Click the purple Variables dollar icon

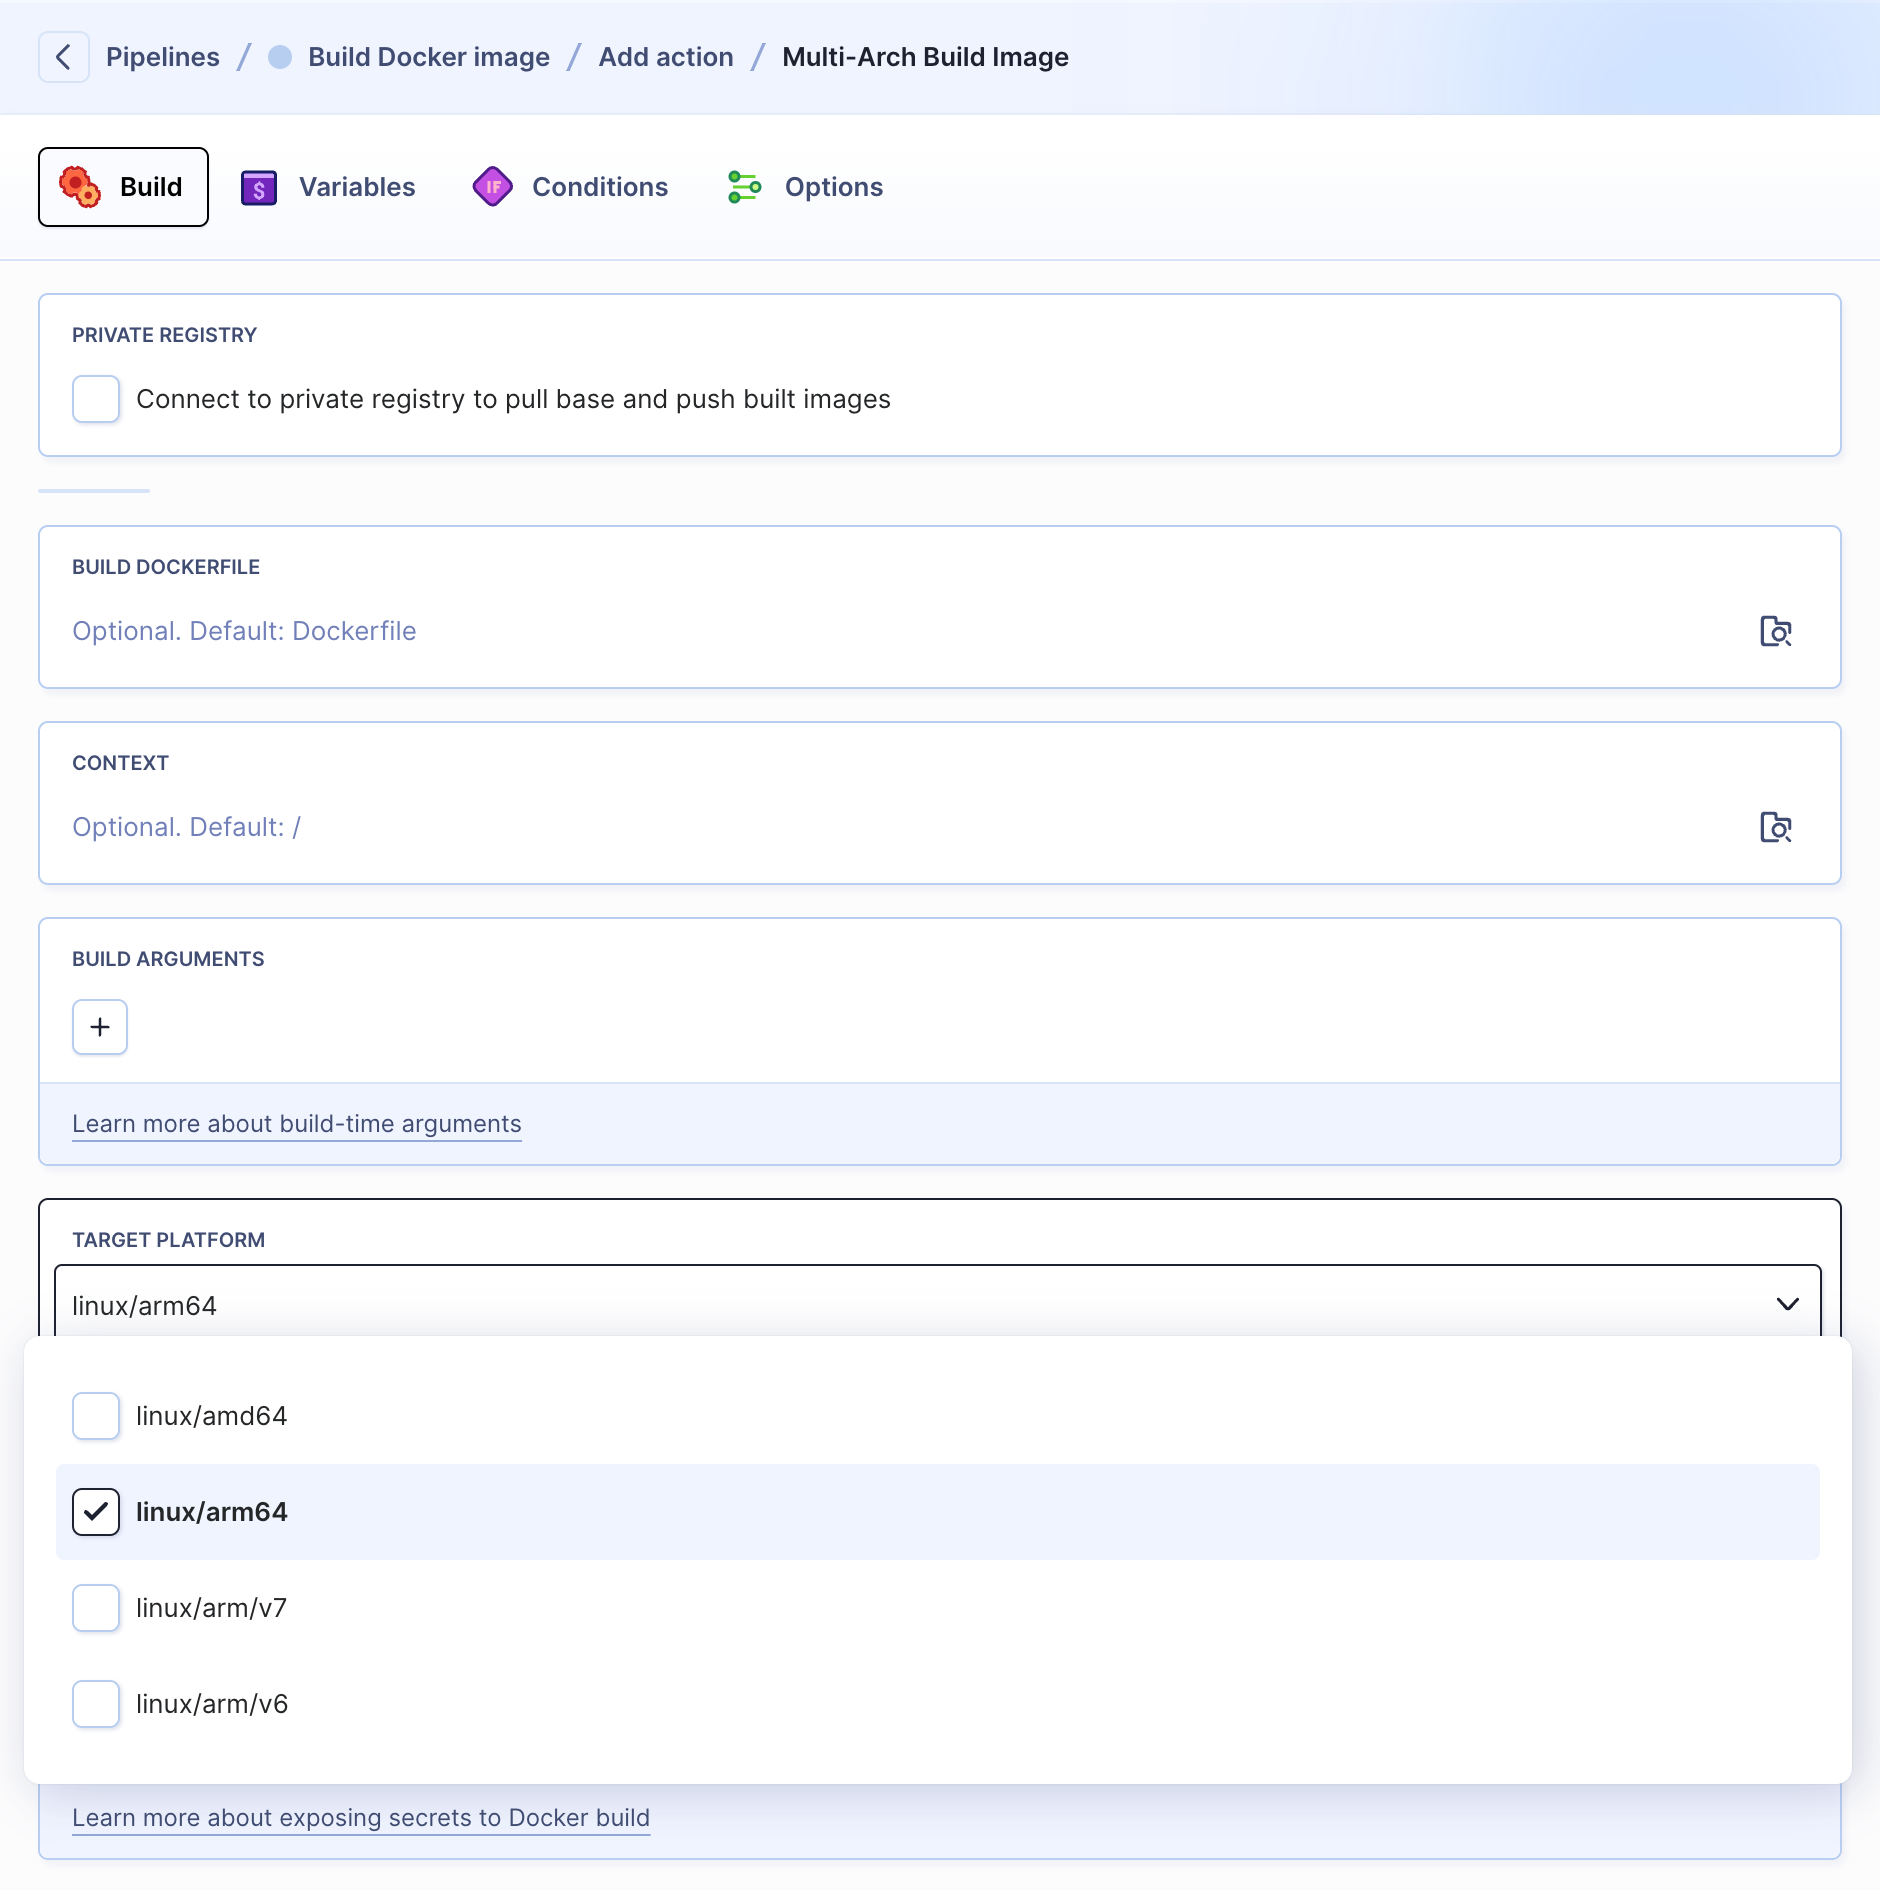point(259,187)
